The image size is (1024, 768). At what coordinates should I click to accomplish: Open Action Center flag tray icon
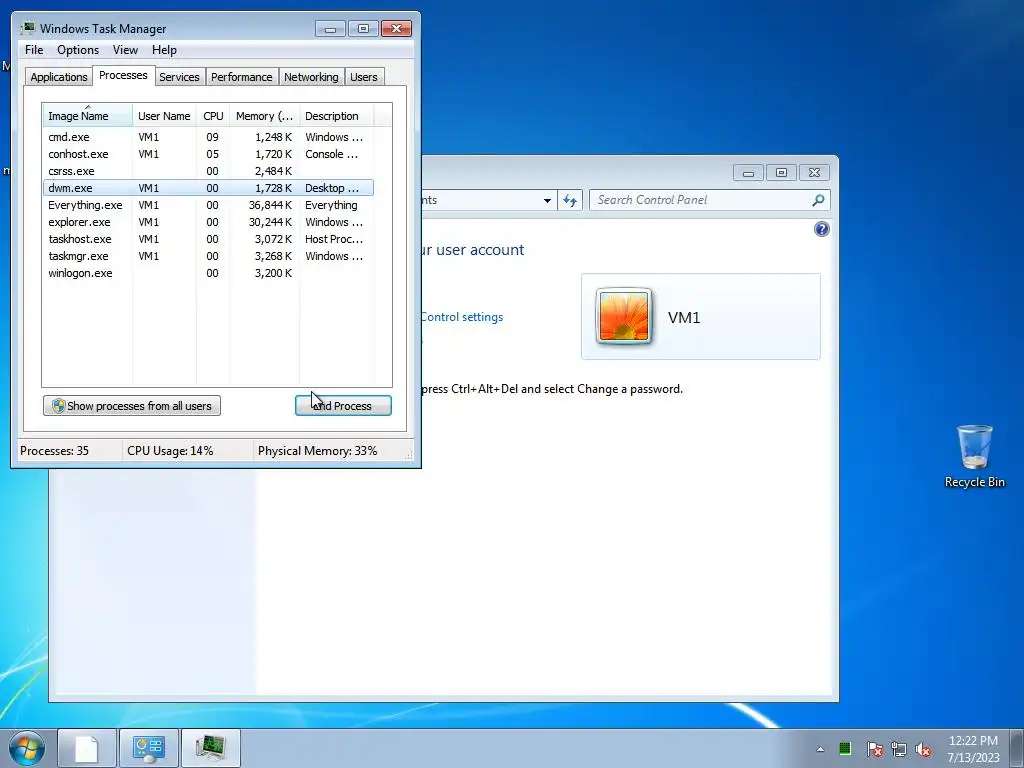tap(874, 749)
